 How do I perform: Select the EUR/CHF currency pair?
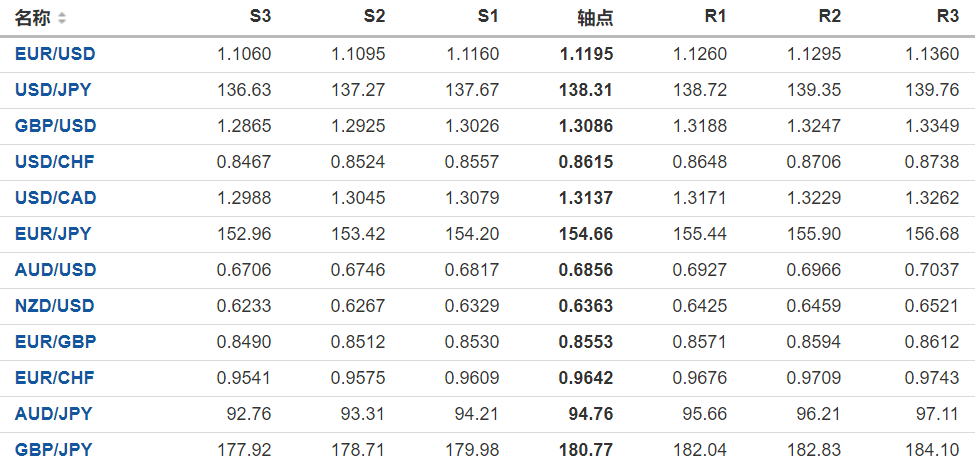point(54,378)
